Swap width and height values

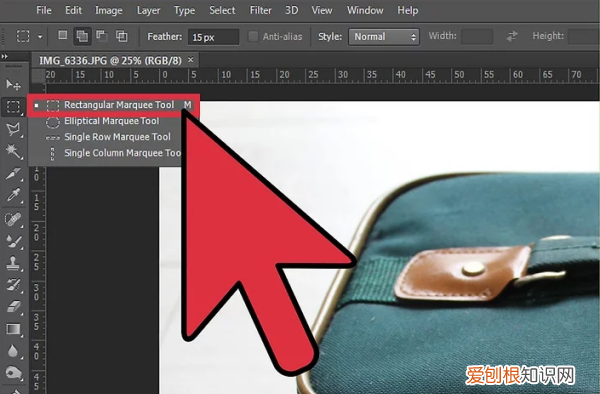pos(512,36)
